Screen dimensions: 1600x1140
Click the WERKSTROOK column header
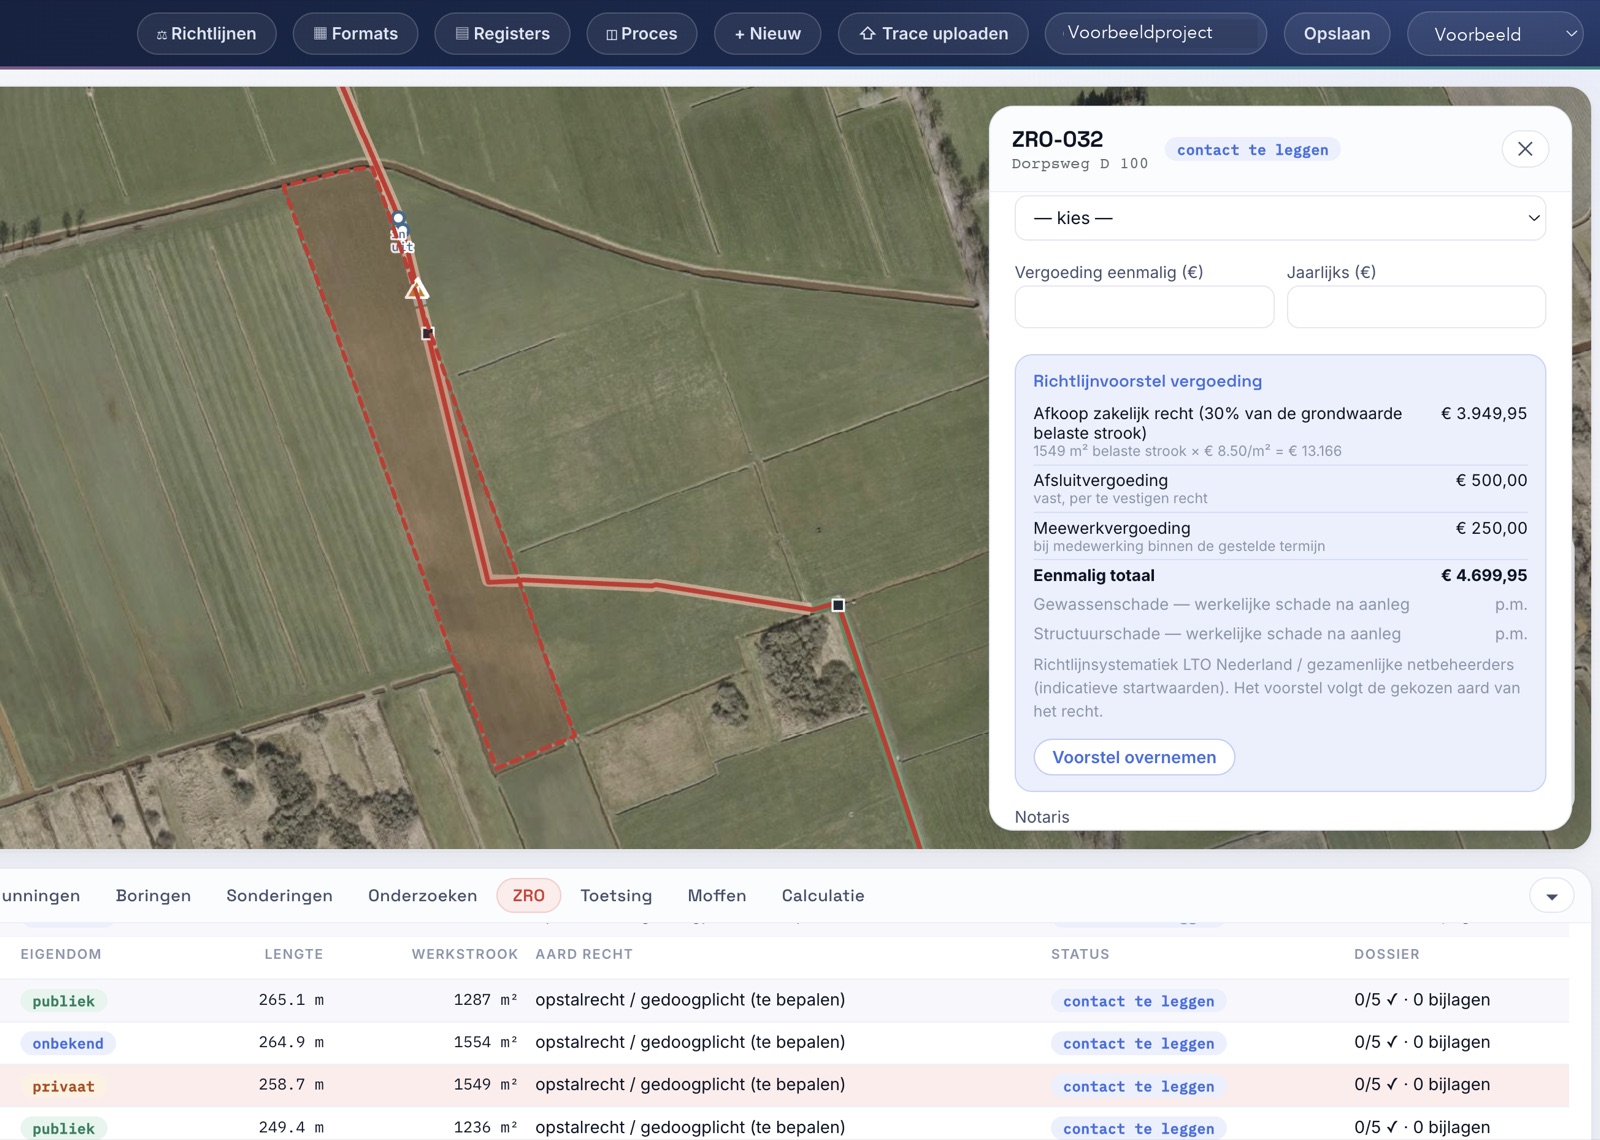pos(465,954)
